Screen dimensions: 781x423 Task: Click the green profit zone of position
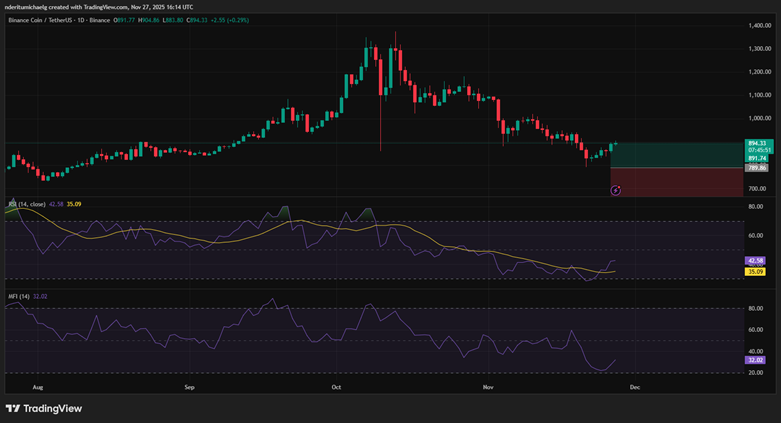(676, 155)
